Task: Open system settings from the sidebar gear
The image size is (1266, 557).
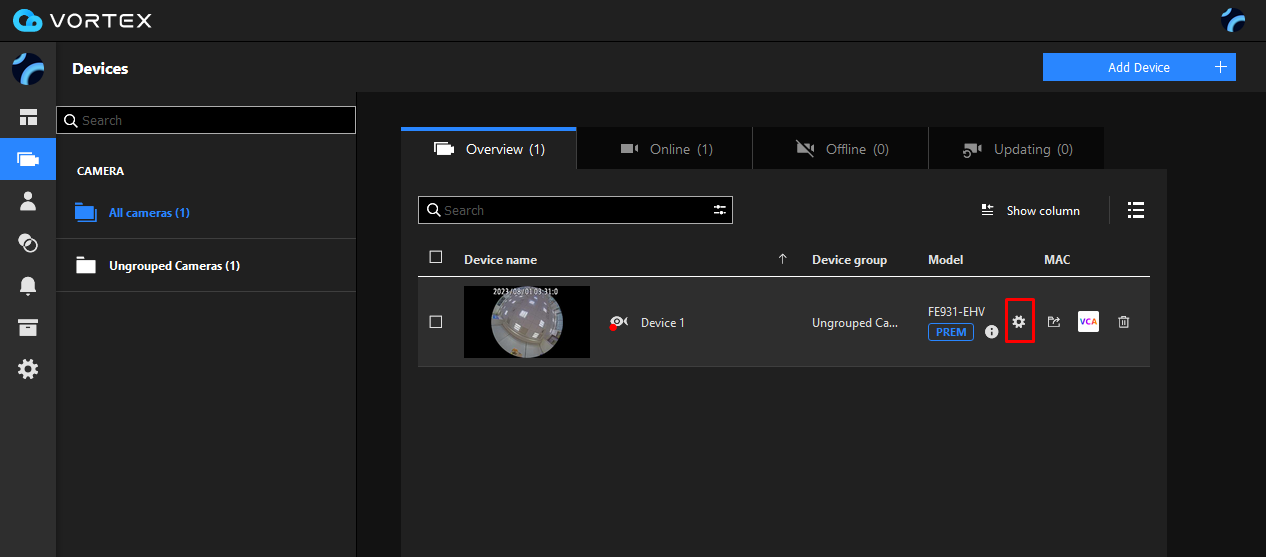Action: click(28, 370)
